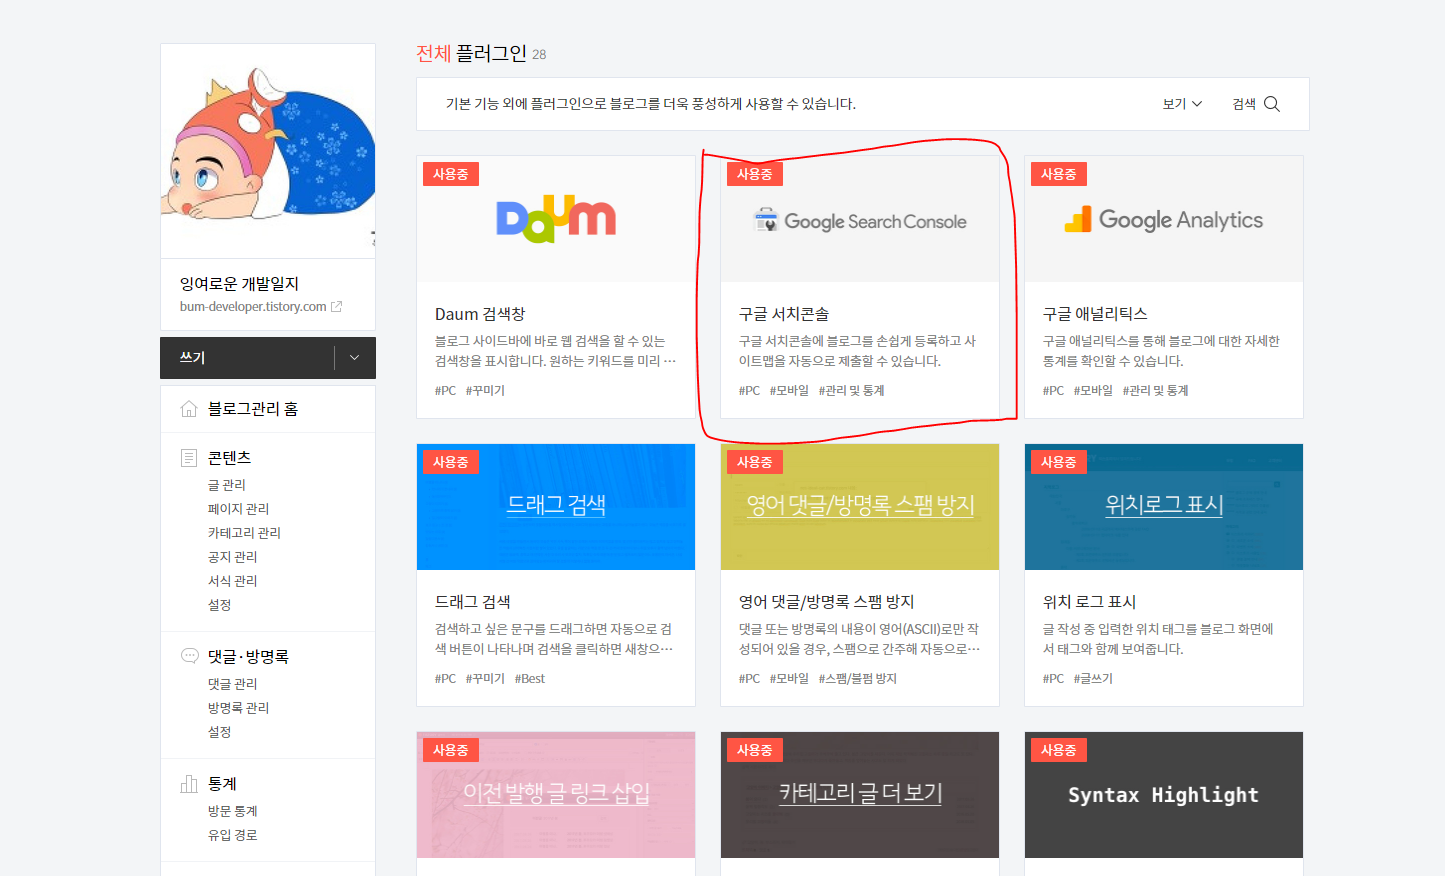Click the 이전 발행 글 링크 삽입 banner
1445x876 pixels.
[556, 795]
